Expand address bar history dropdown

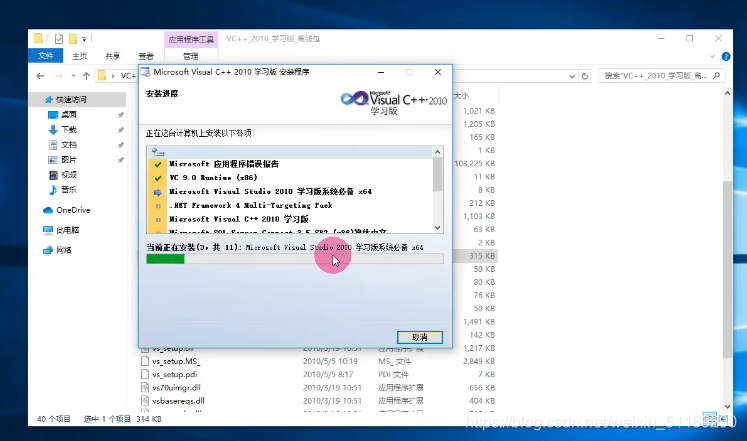tap(572, 76)
